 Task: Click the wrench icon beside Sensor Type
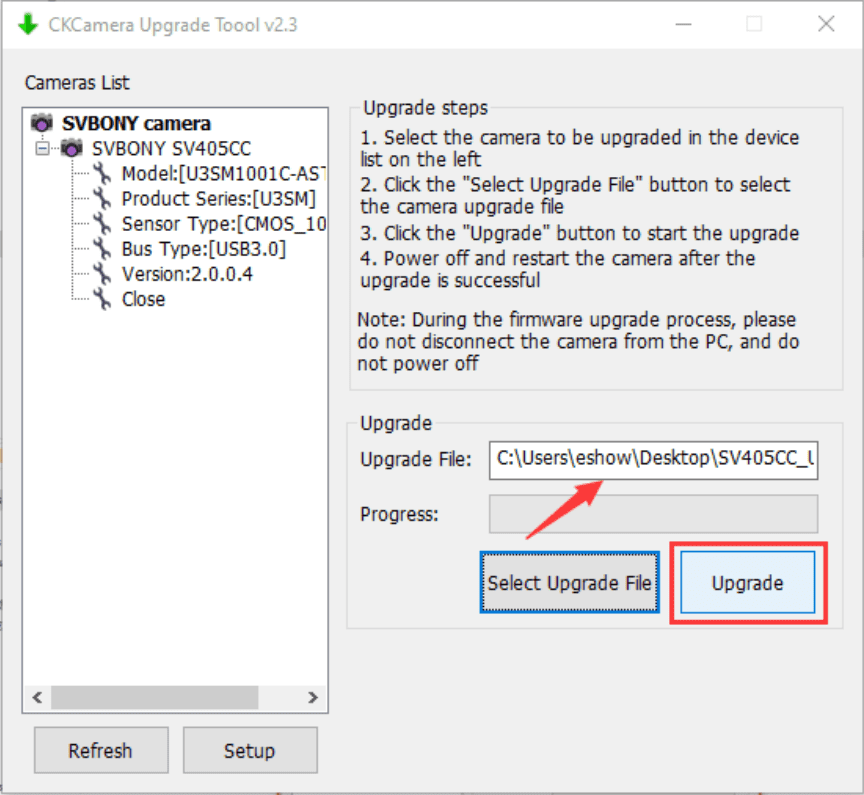pyautogui.click(x=102, y=224)
